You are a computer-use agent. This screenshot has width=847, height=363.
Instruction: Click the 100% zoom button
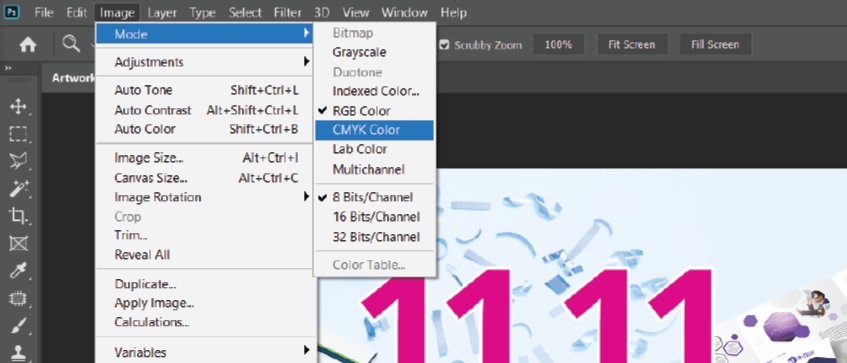pyautogui.click(x=559, y=45)
